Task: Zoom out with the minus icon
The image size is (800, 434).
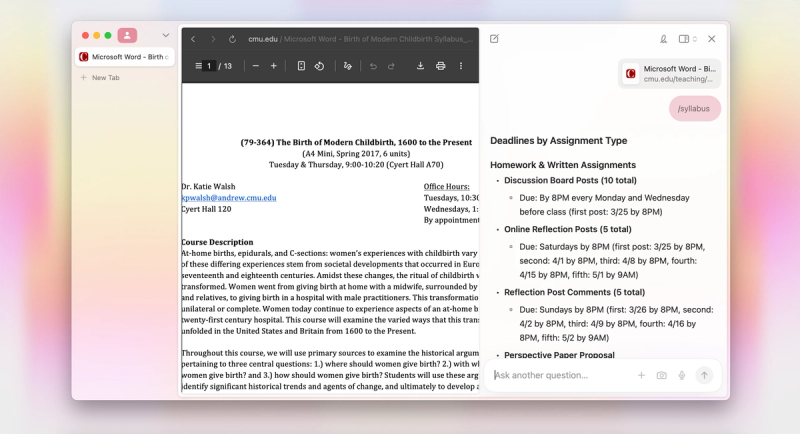Action: click(256, 66)
